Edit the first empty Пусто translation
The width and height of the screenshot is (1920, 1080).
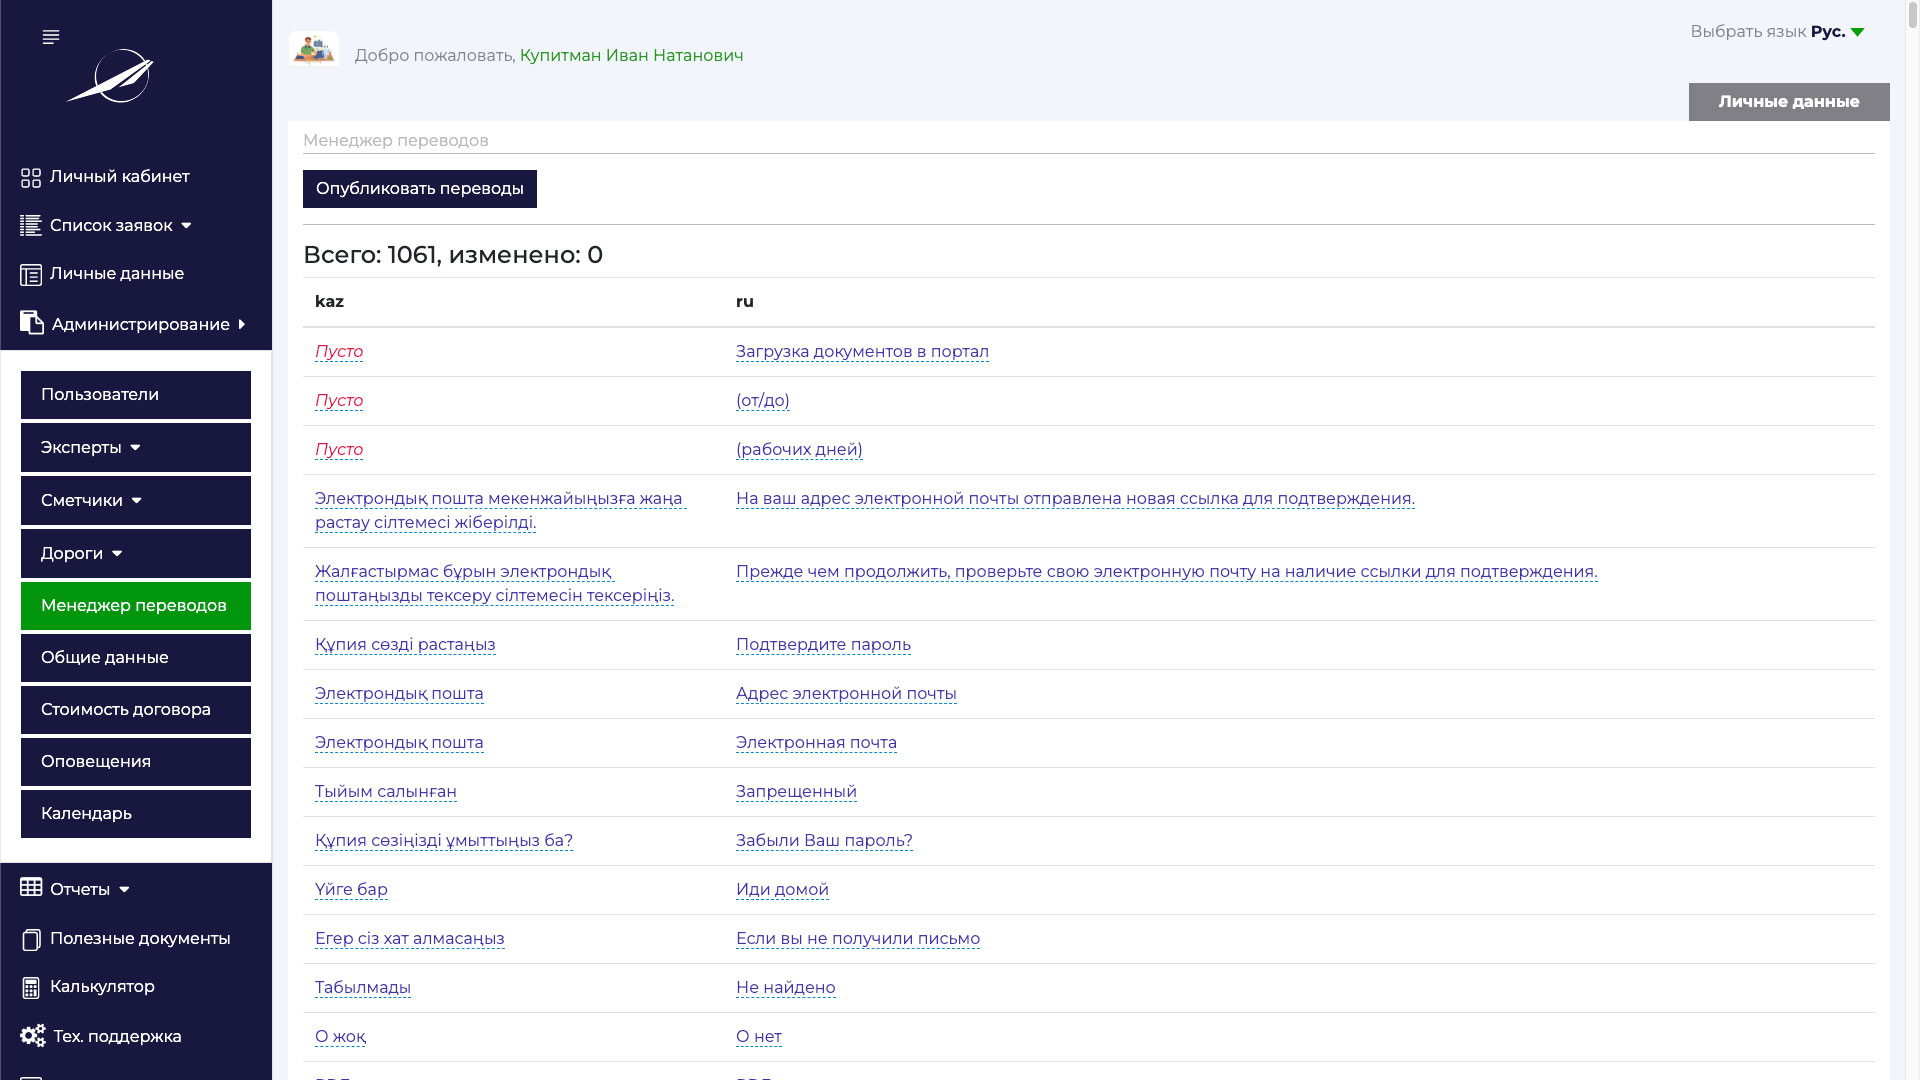coord(339,352)
